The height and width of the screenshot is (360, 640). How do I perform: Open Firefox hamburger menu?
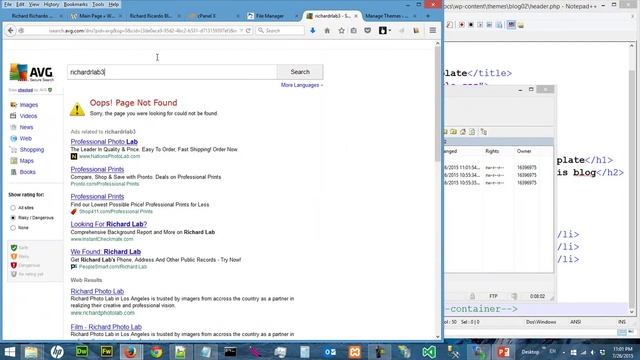(x=433, y=31)
